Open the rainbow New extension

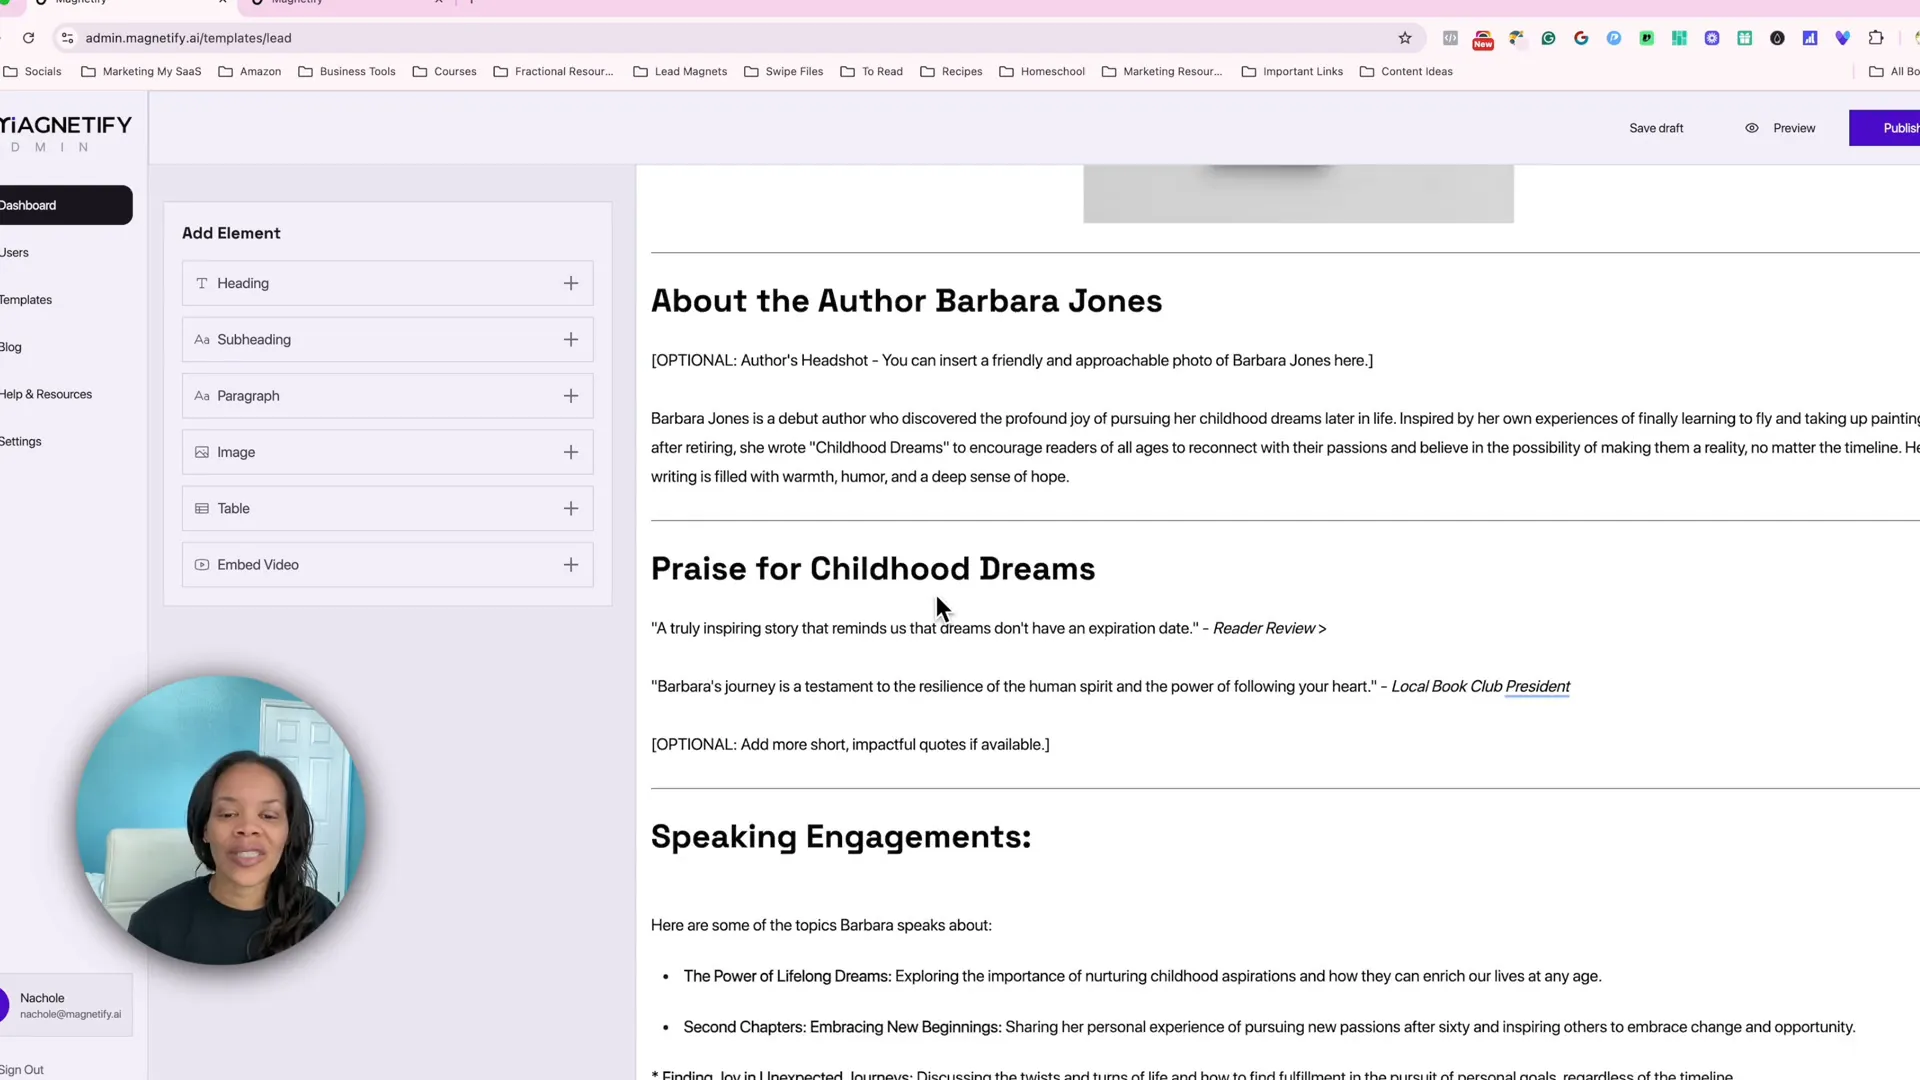1483,39
